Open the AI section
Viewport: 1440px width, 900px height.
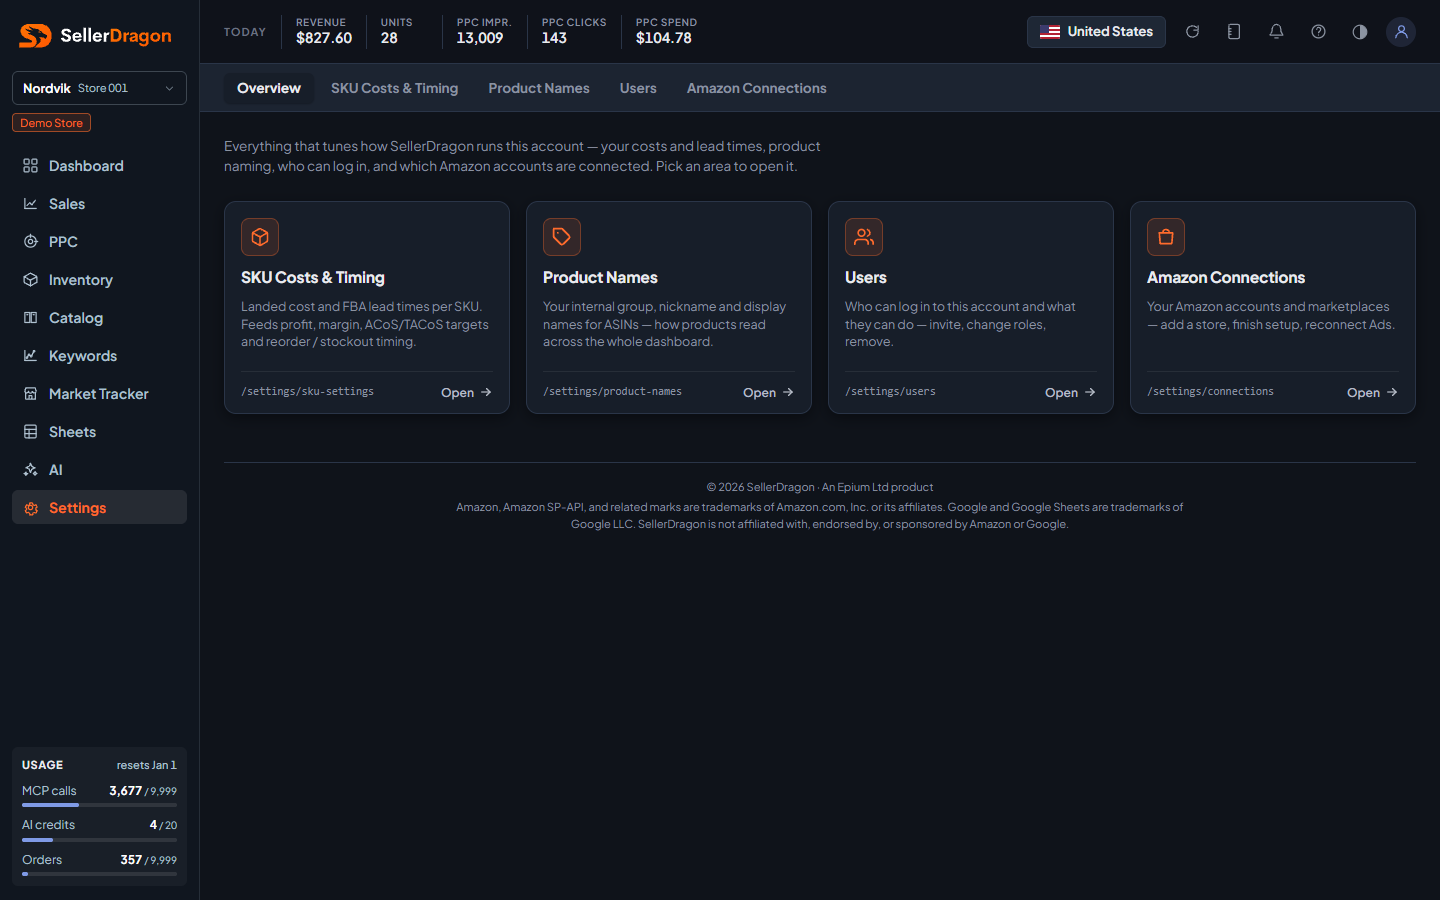[99, 470]
